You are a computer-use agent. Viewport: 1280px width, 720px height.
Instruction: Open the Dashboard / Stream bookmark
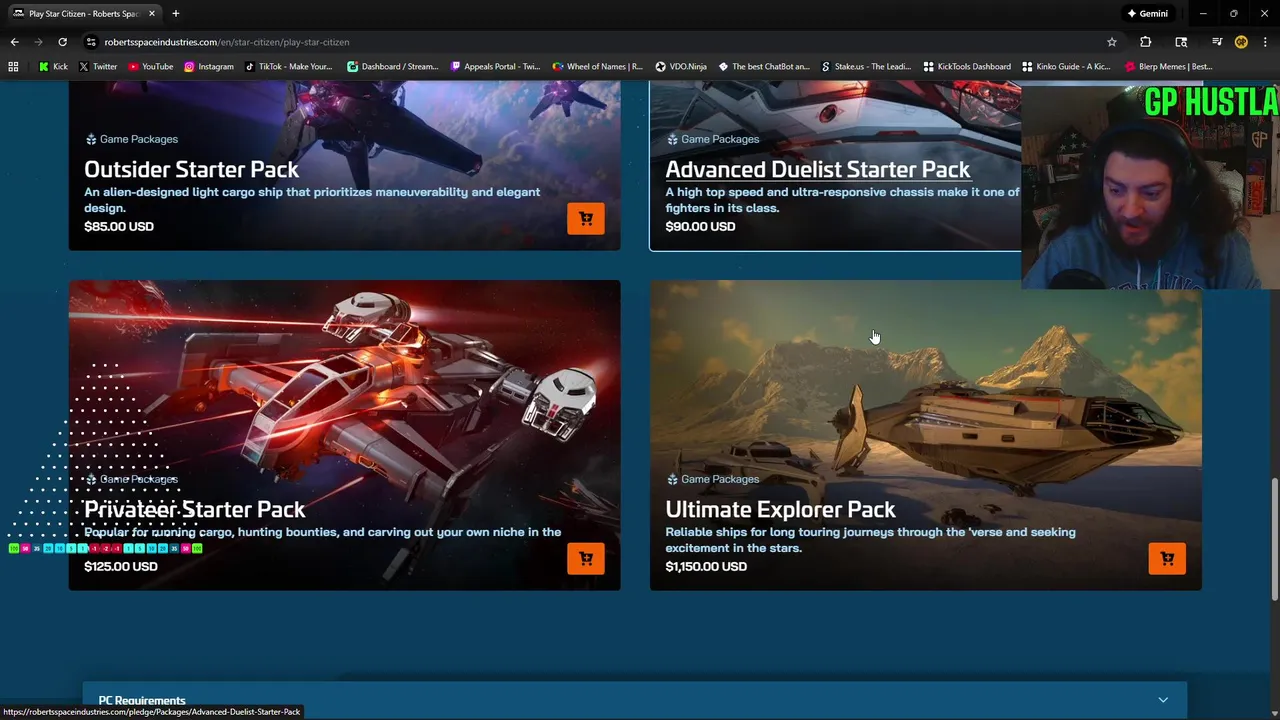pyautogui.click(x=392, y=66)
